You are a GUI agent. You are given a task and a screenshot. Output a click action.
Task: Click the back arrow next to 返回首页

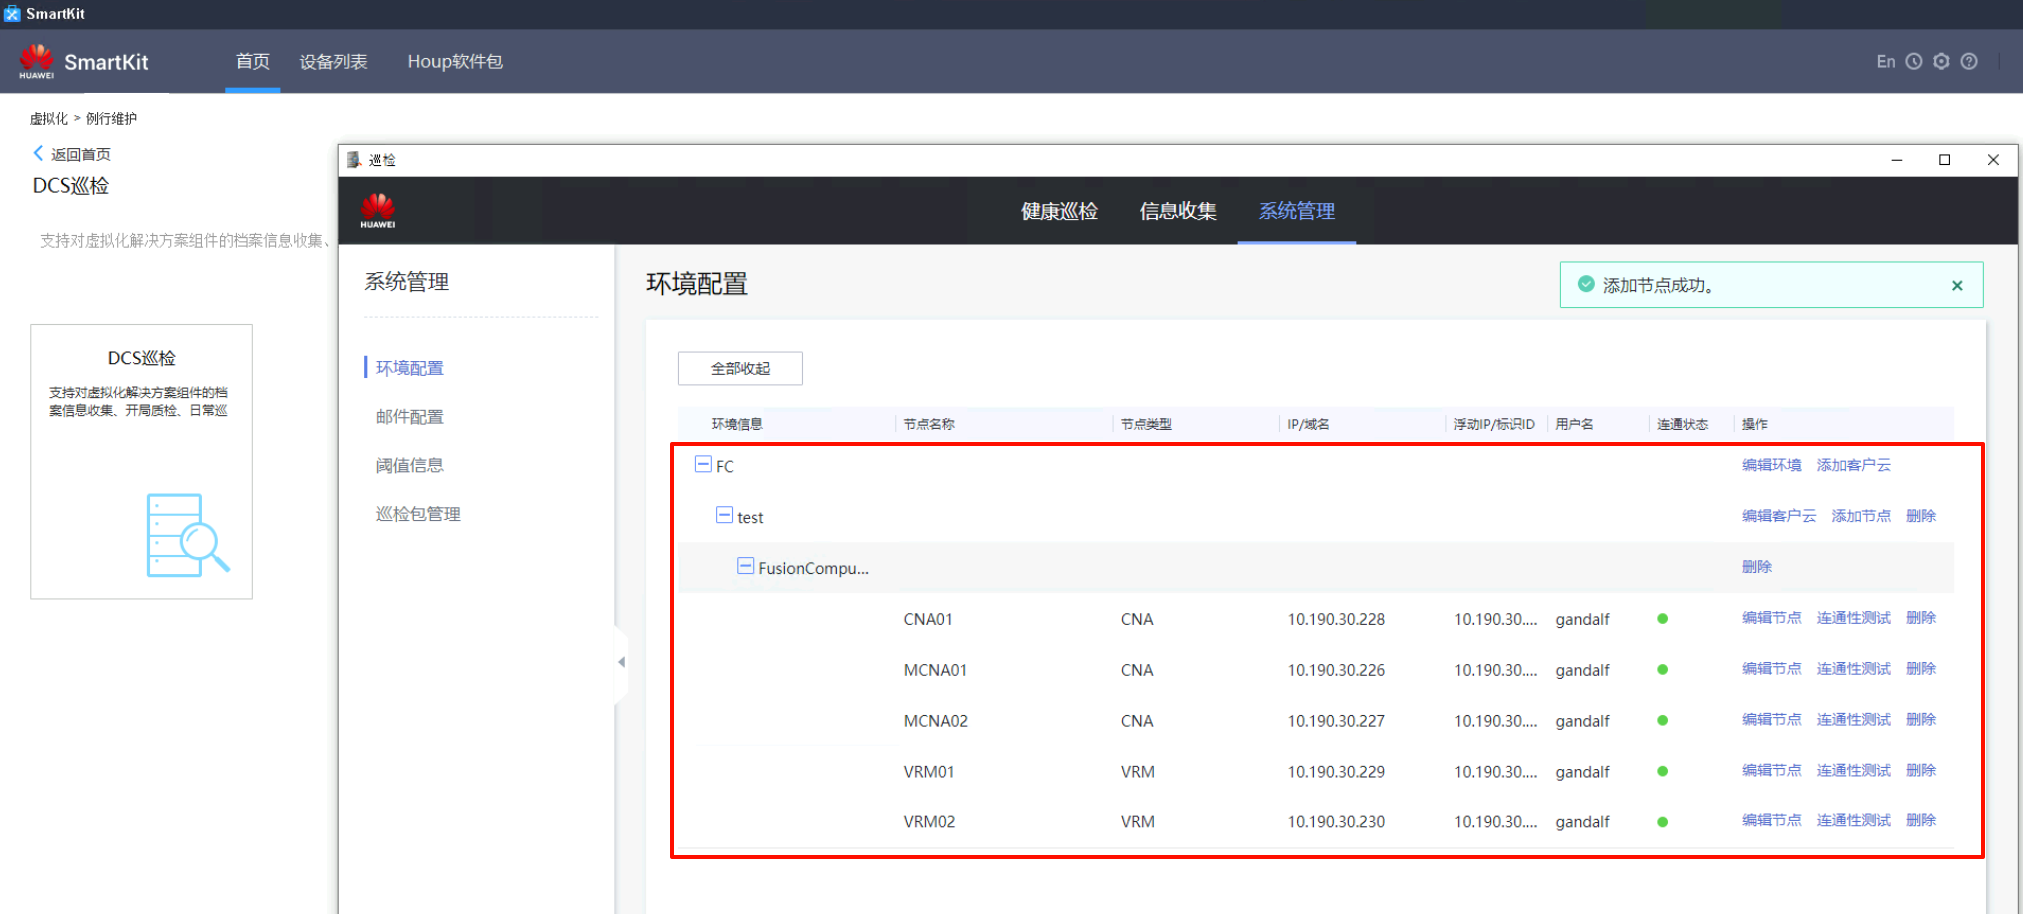(38, 153)
